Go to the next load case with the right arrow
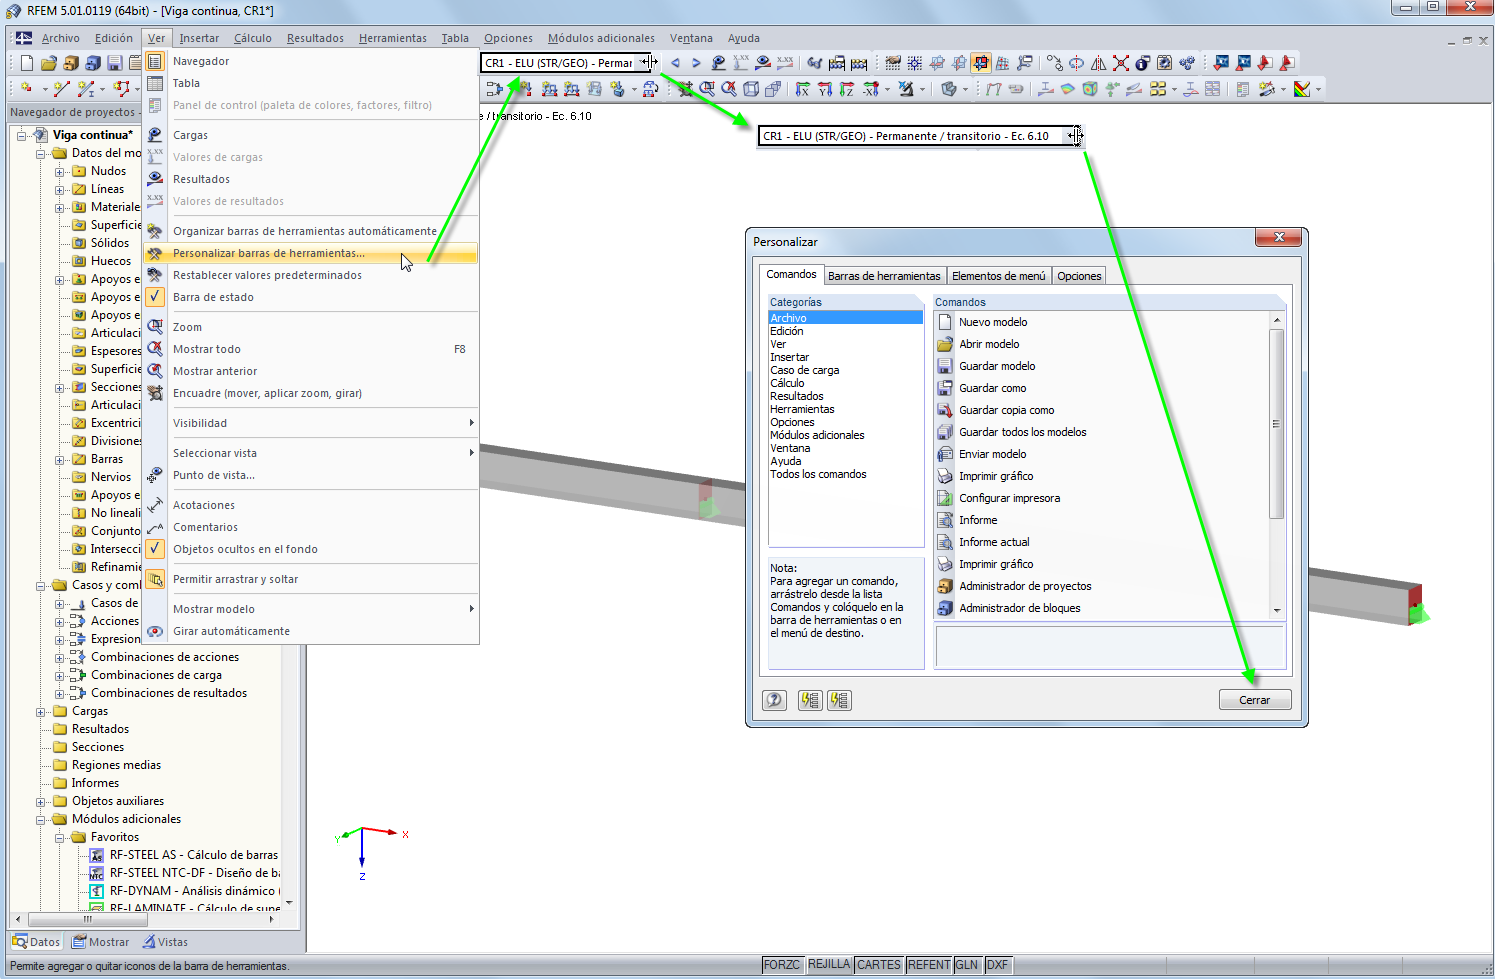Screen dimensions: 1495x979 696,63
